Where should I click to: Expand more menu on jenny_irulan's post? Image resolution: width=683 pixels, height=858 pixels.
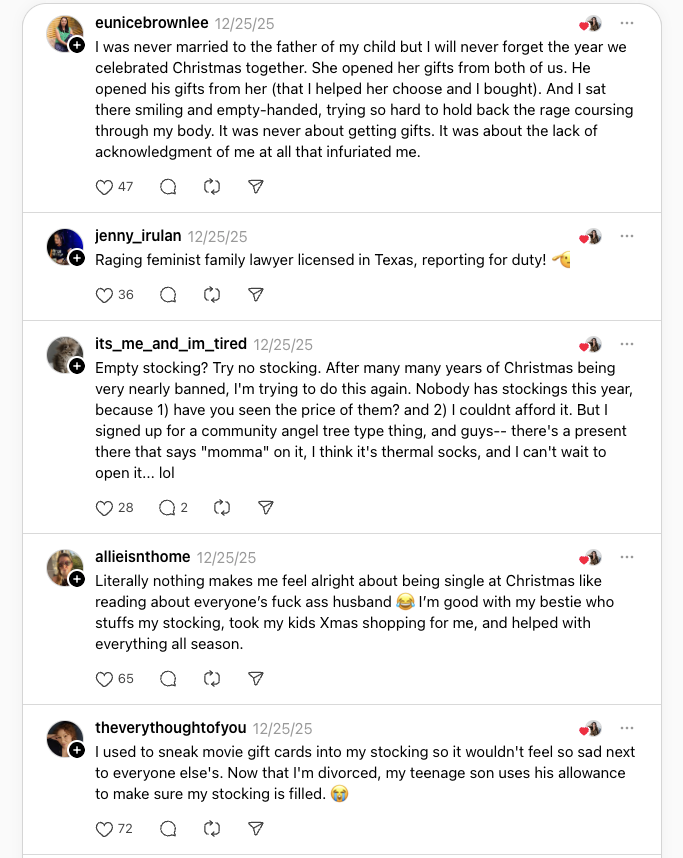point(627,236)
